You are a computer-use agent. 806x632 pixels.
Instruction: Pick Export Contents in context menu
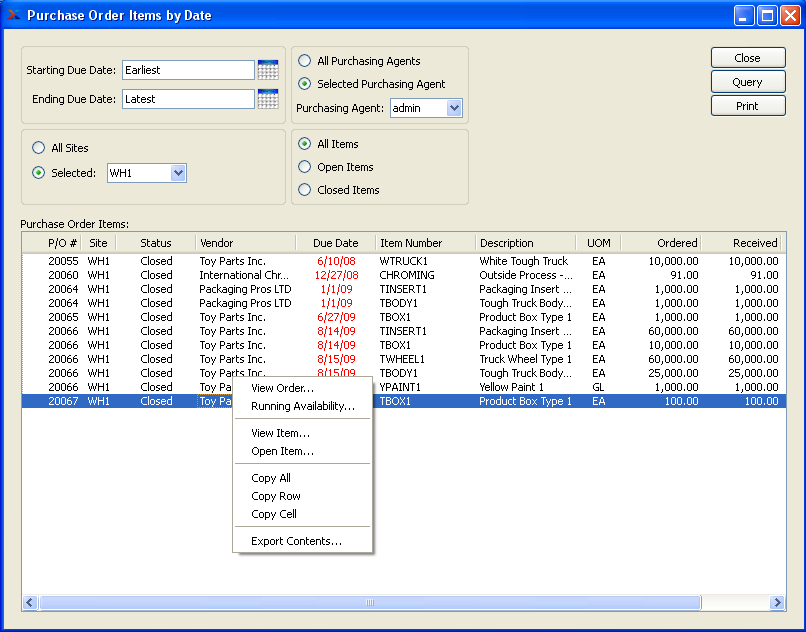296,541
